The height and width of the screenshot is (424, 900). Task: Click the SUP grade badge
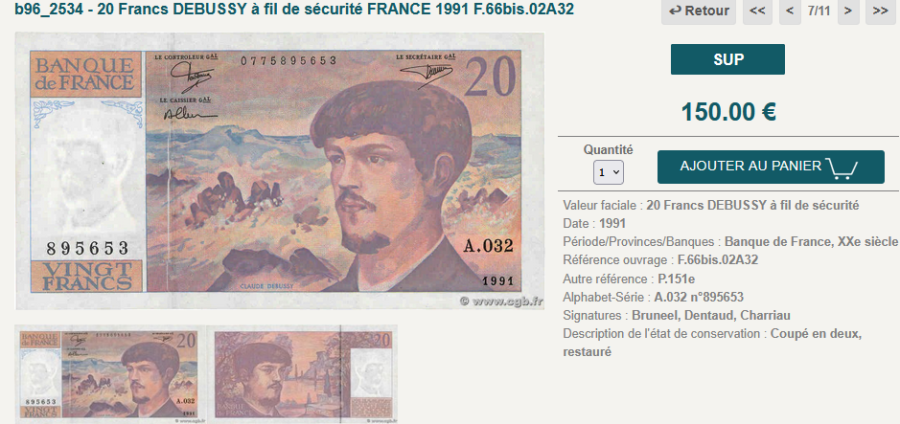pos(727,60)
